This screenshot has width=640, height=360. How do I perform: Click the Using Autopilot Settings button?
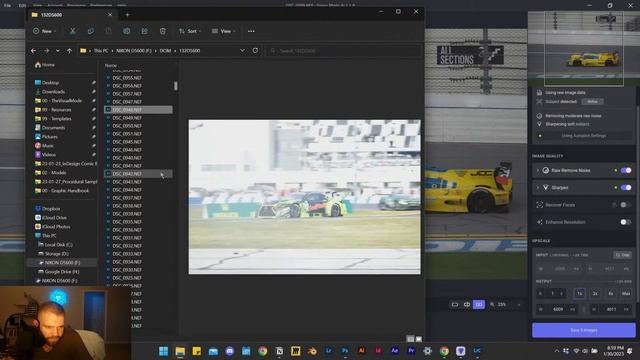[x=584, y=136]
